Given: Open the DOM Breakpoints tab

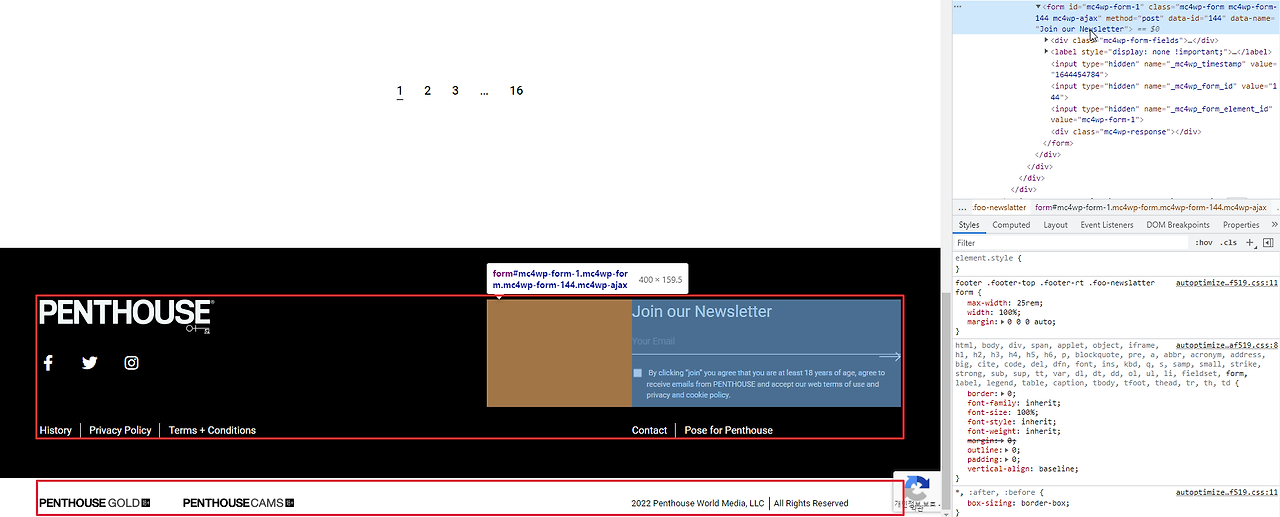Looking at the screenshot, I should point(1178,225).
